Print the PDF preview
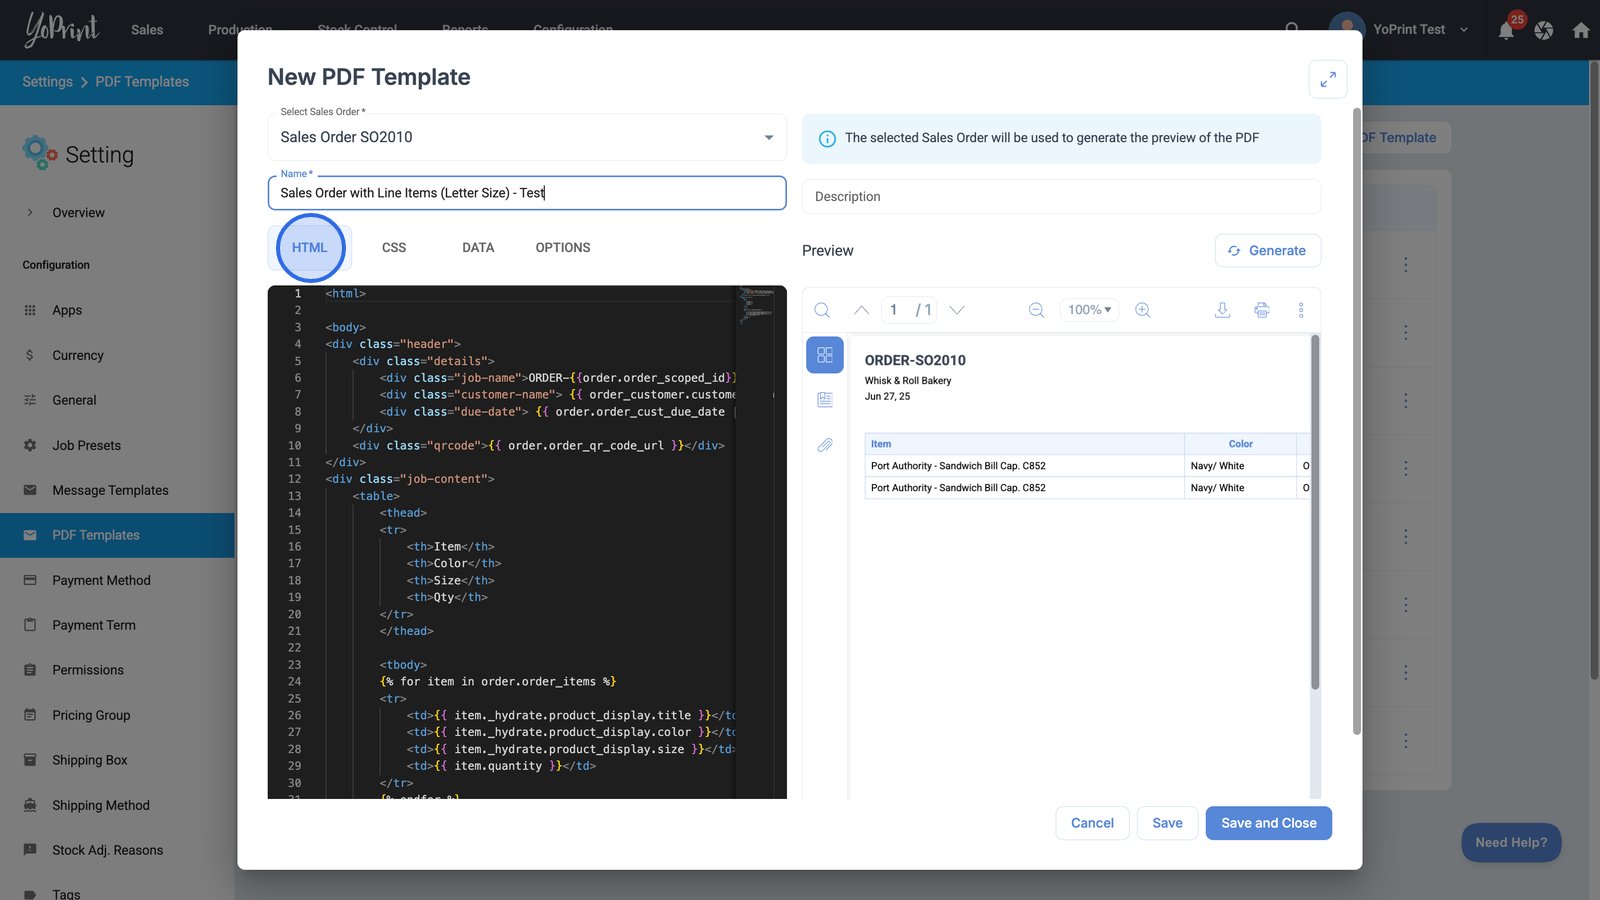Image resolution: width=1600 pixels, height=900 pixels. (x=1262, y=310)
